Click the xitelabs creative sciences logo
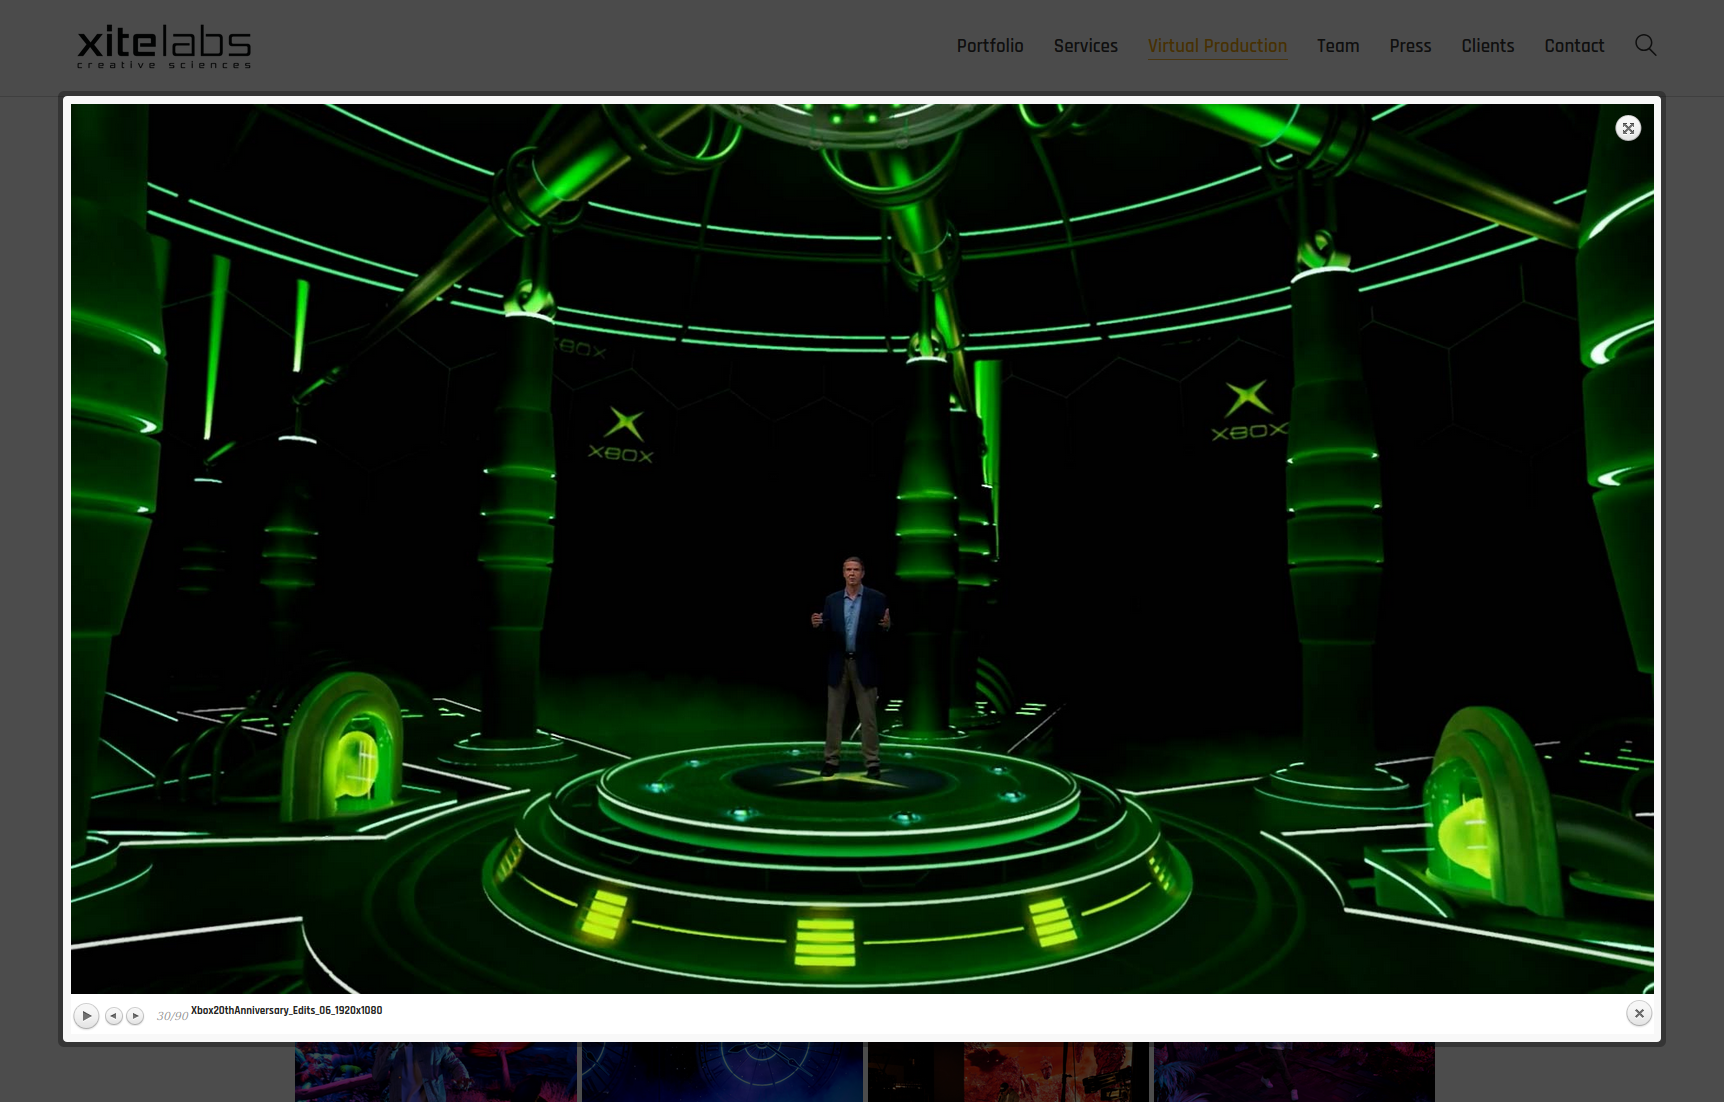This screenshot has width=1724, height=1102. 164,47
